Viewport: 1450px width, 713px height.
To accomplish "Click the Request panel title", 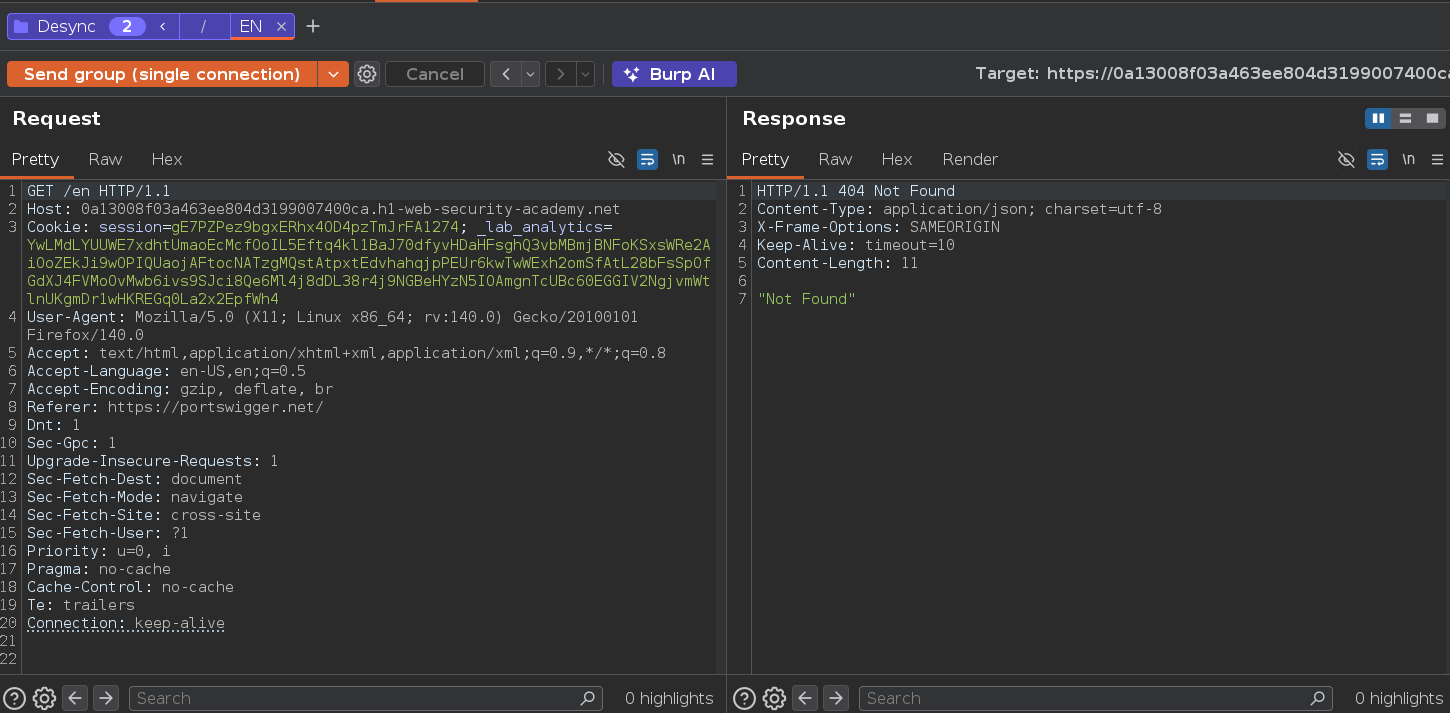I will [56, 118].
